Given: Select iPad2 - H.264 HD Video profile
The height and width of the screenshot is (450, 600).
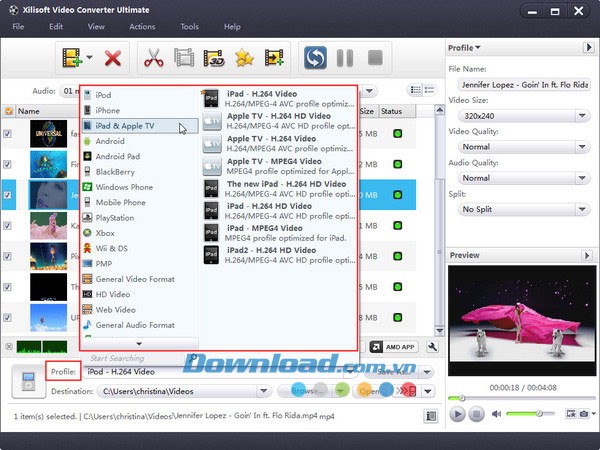Looking at the screenshot, I should pyautogui.click(x=279, y=255).
